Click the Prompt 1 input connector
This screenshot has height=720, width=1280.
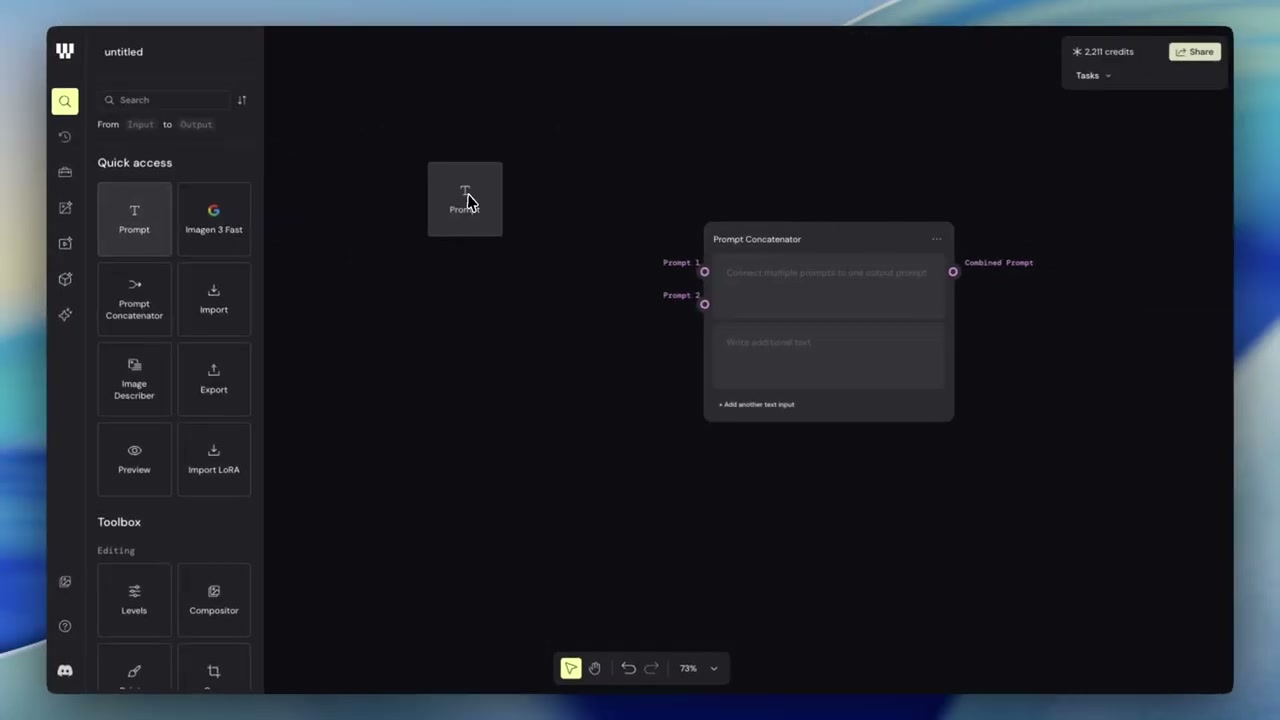(x=704, y=272)
